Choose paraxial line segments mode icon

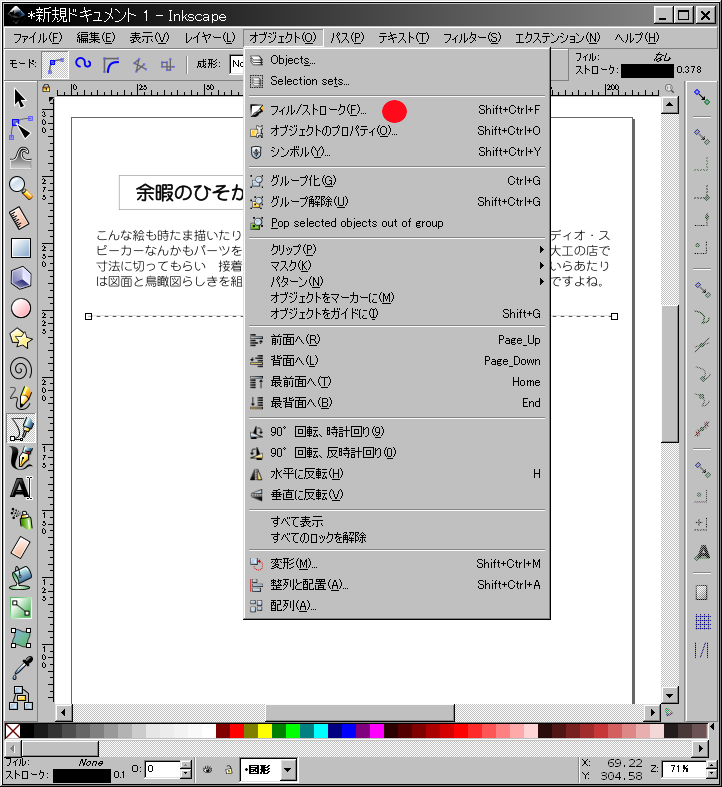click(x=168, y=64)
